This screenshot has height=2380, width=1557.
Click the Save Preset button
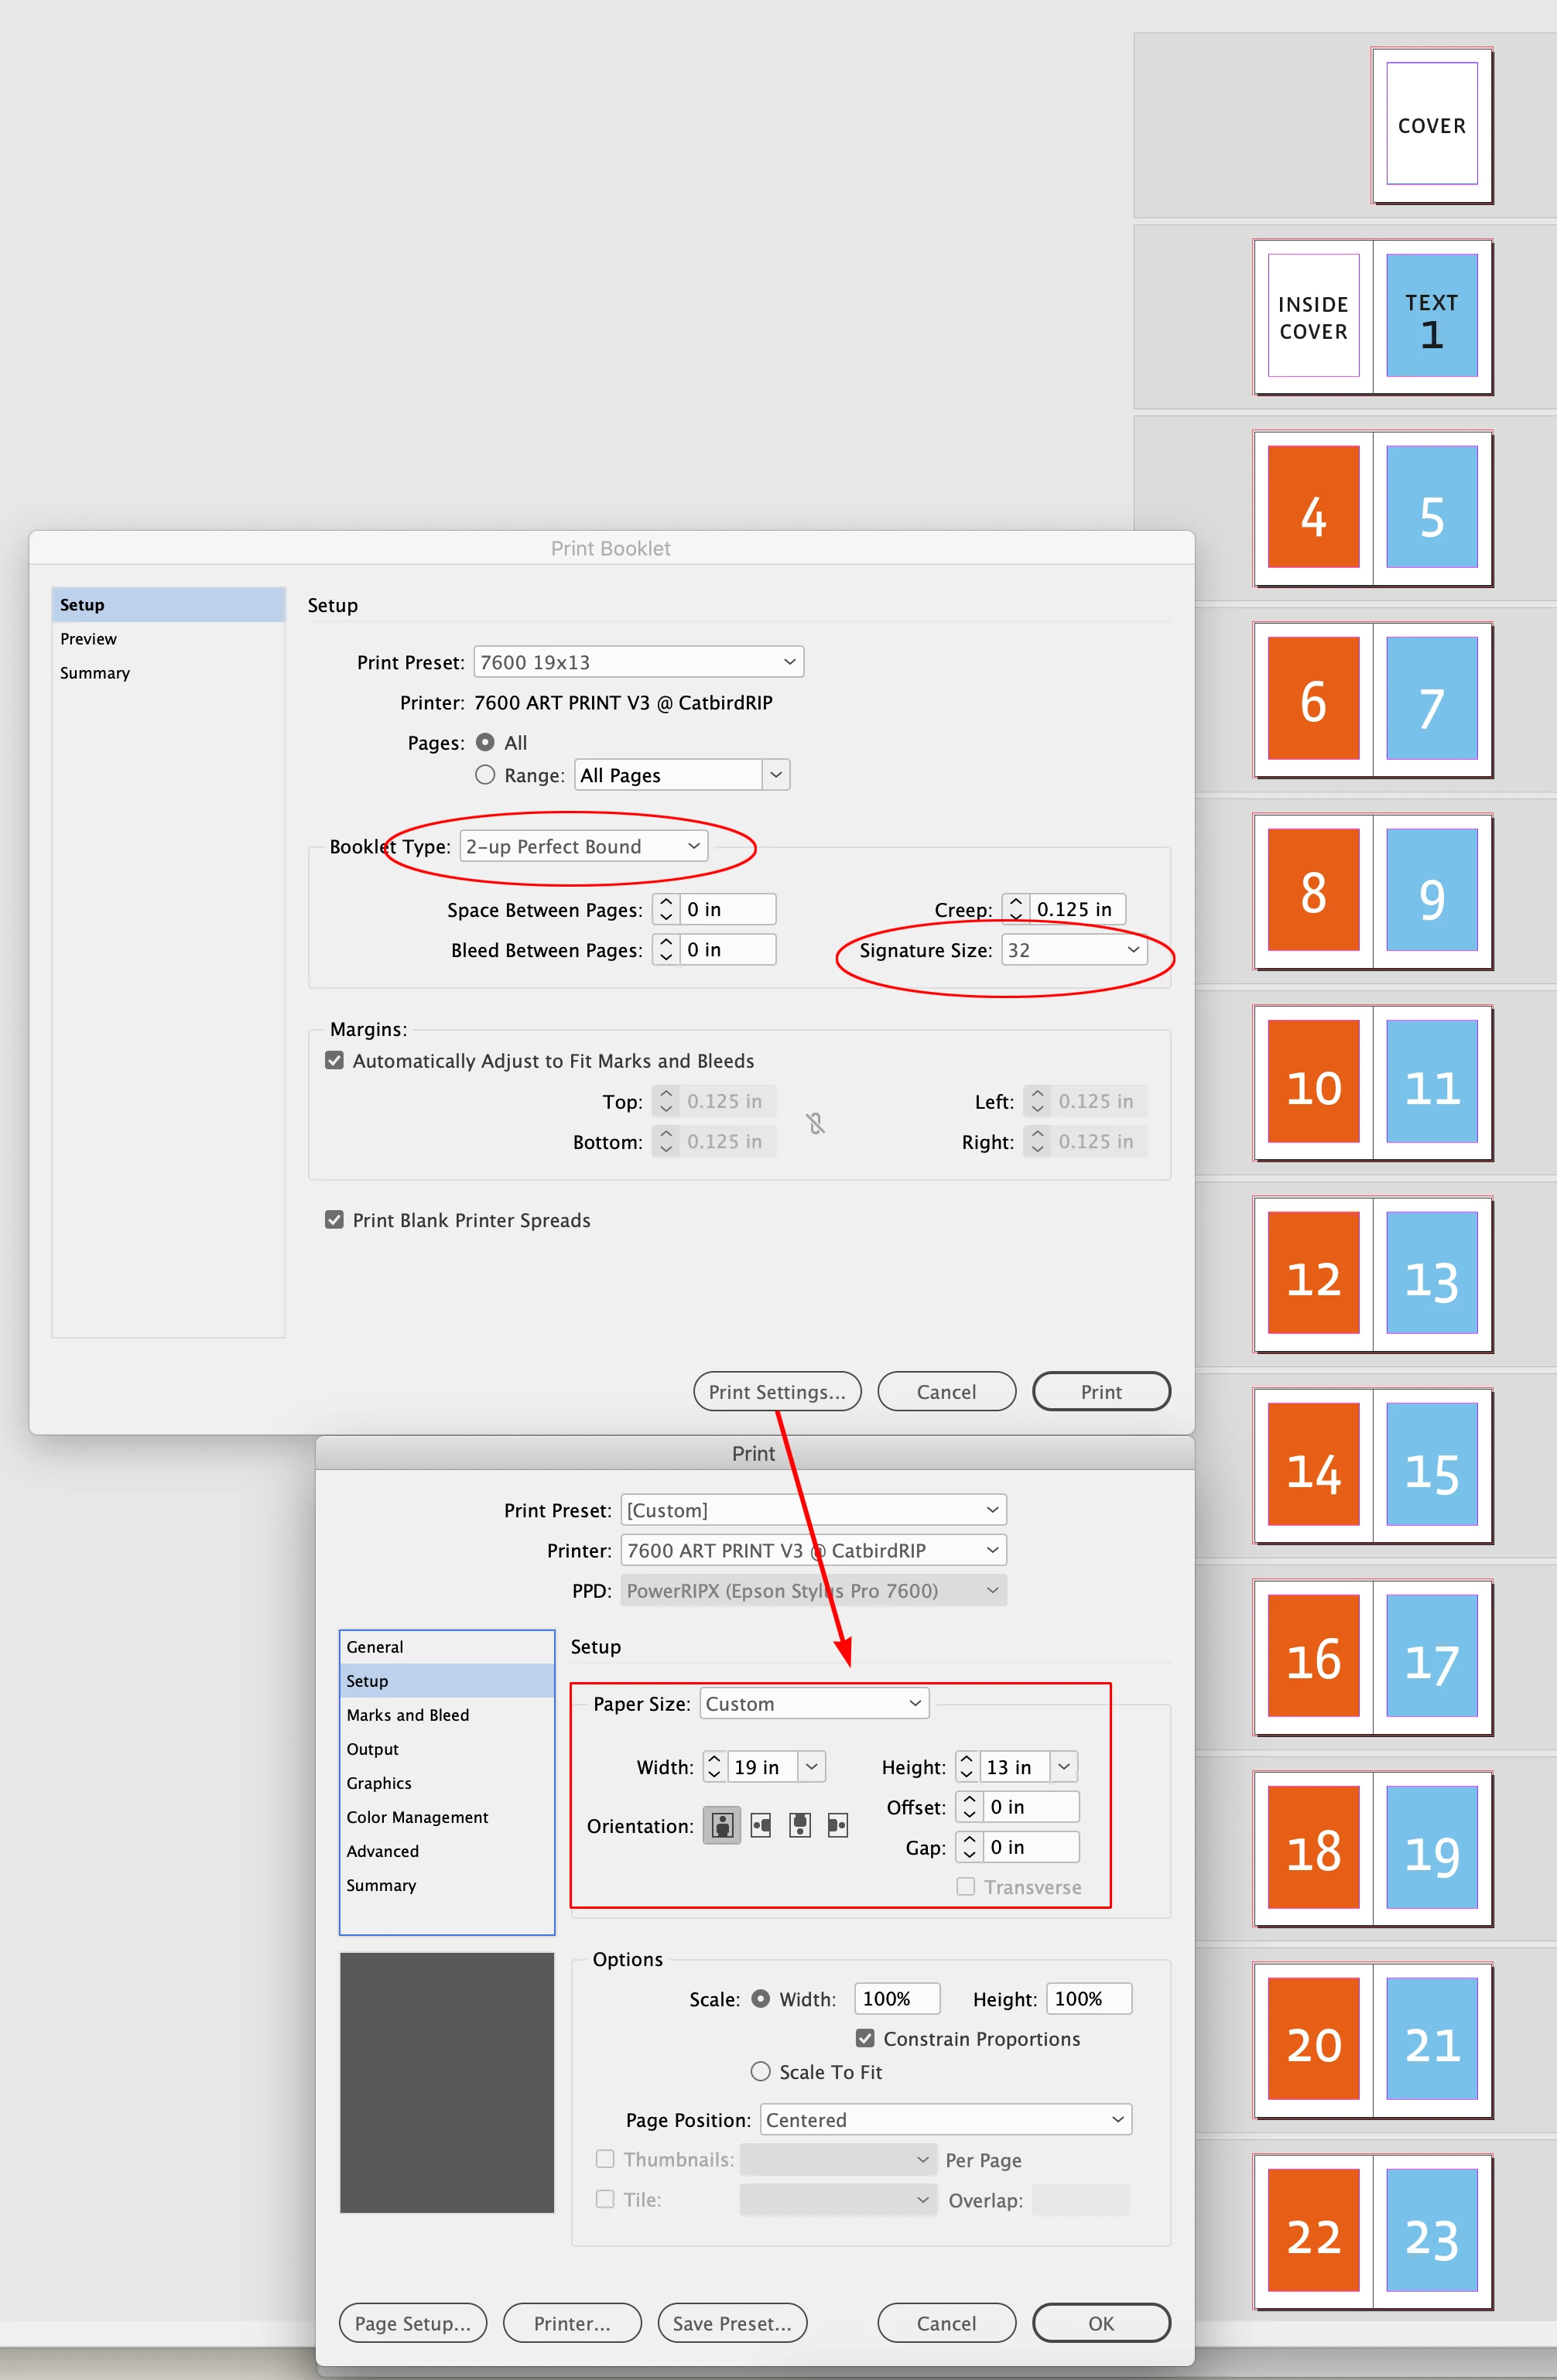point(731,2323)
